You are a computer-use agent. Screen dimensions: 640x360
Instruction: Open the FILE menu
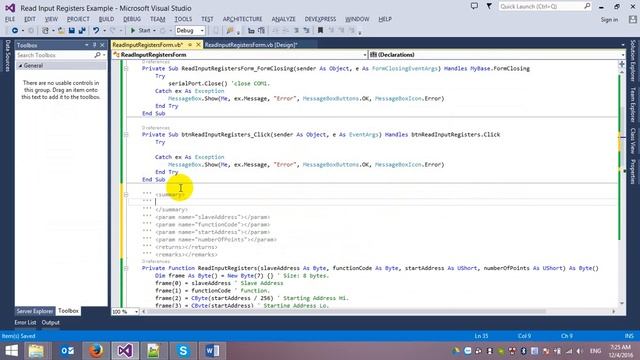coord(10,19)
